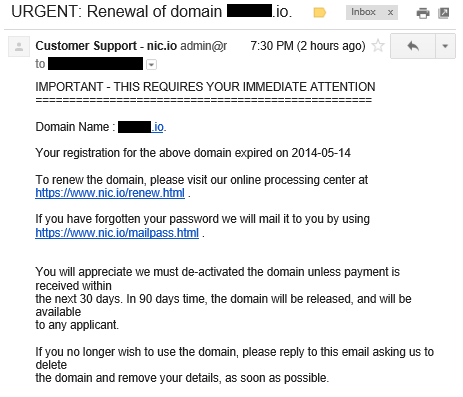This screenshot has height=397, width=463.
Task: Click the yellow importance marker tag
Action: 319,13
